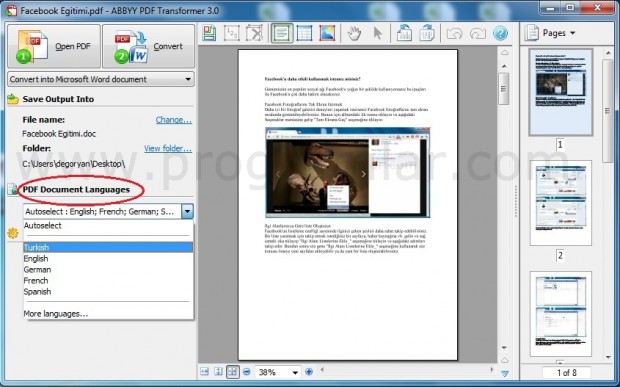Open help with the question mark icon
The image size is (620, 387).
click(x=500, y=33)
